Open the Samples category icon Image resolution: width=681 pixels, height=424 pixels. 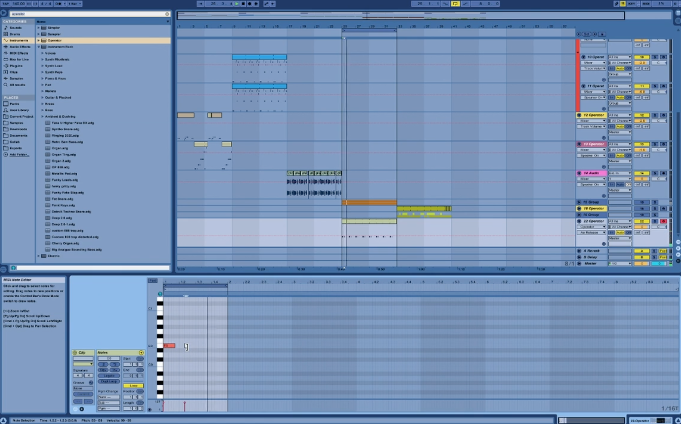pos(6,78)
